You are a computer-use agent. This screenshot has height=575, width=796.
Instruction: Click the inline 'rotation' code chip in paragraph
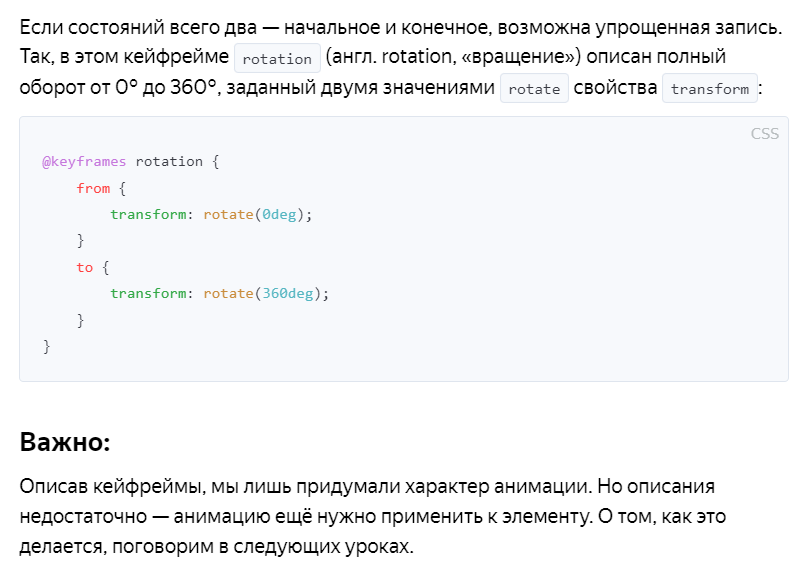pos(277,58)
